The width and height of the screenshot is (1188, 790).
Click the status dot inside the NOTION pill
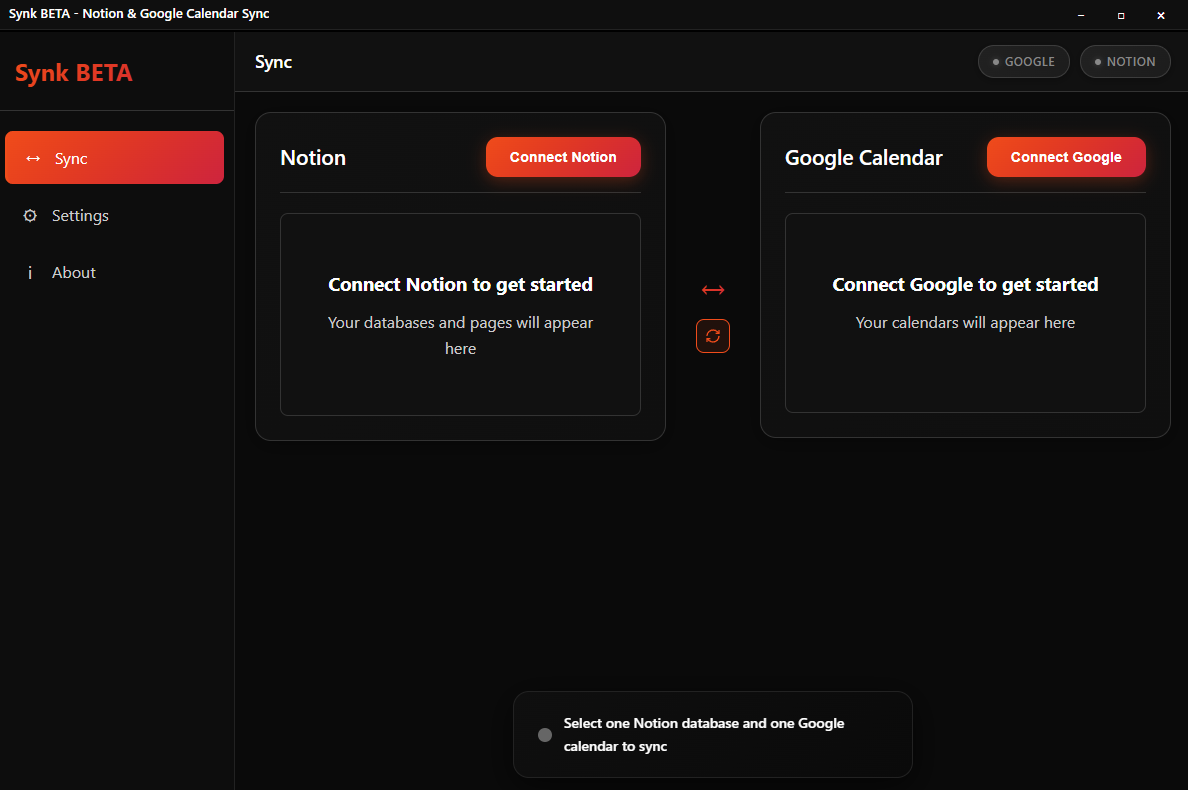coord(1099,61)
